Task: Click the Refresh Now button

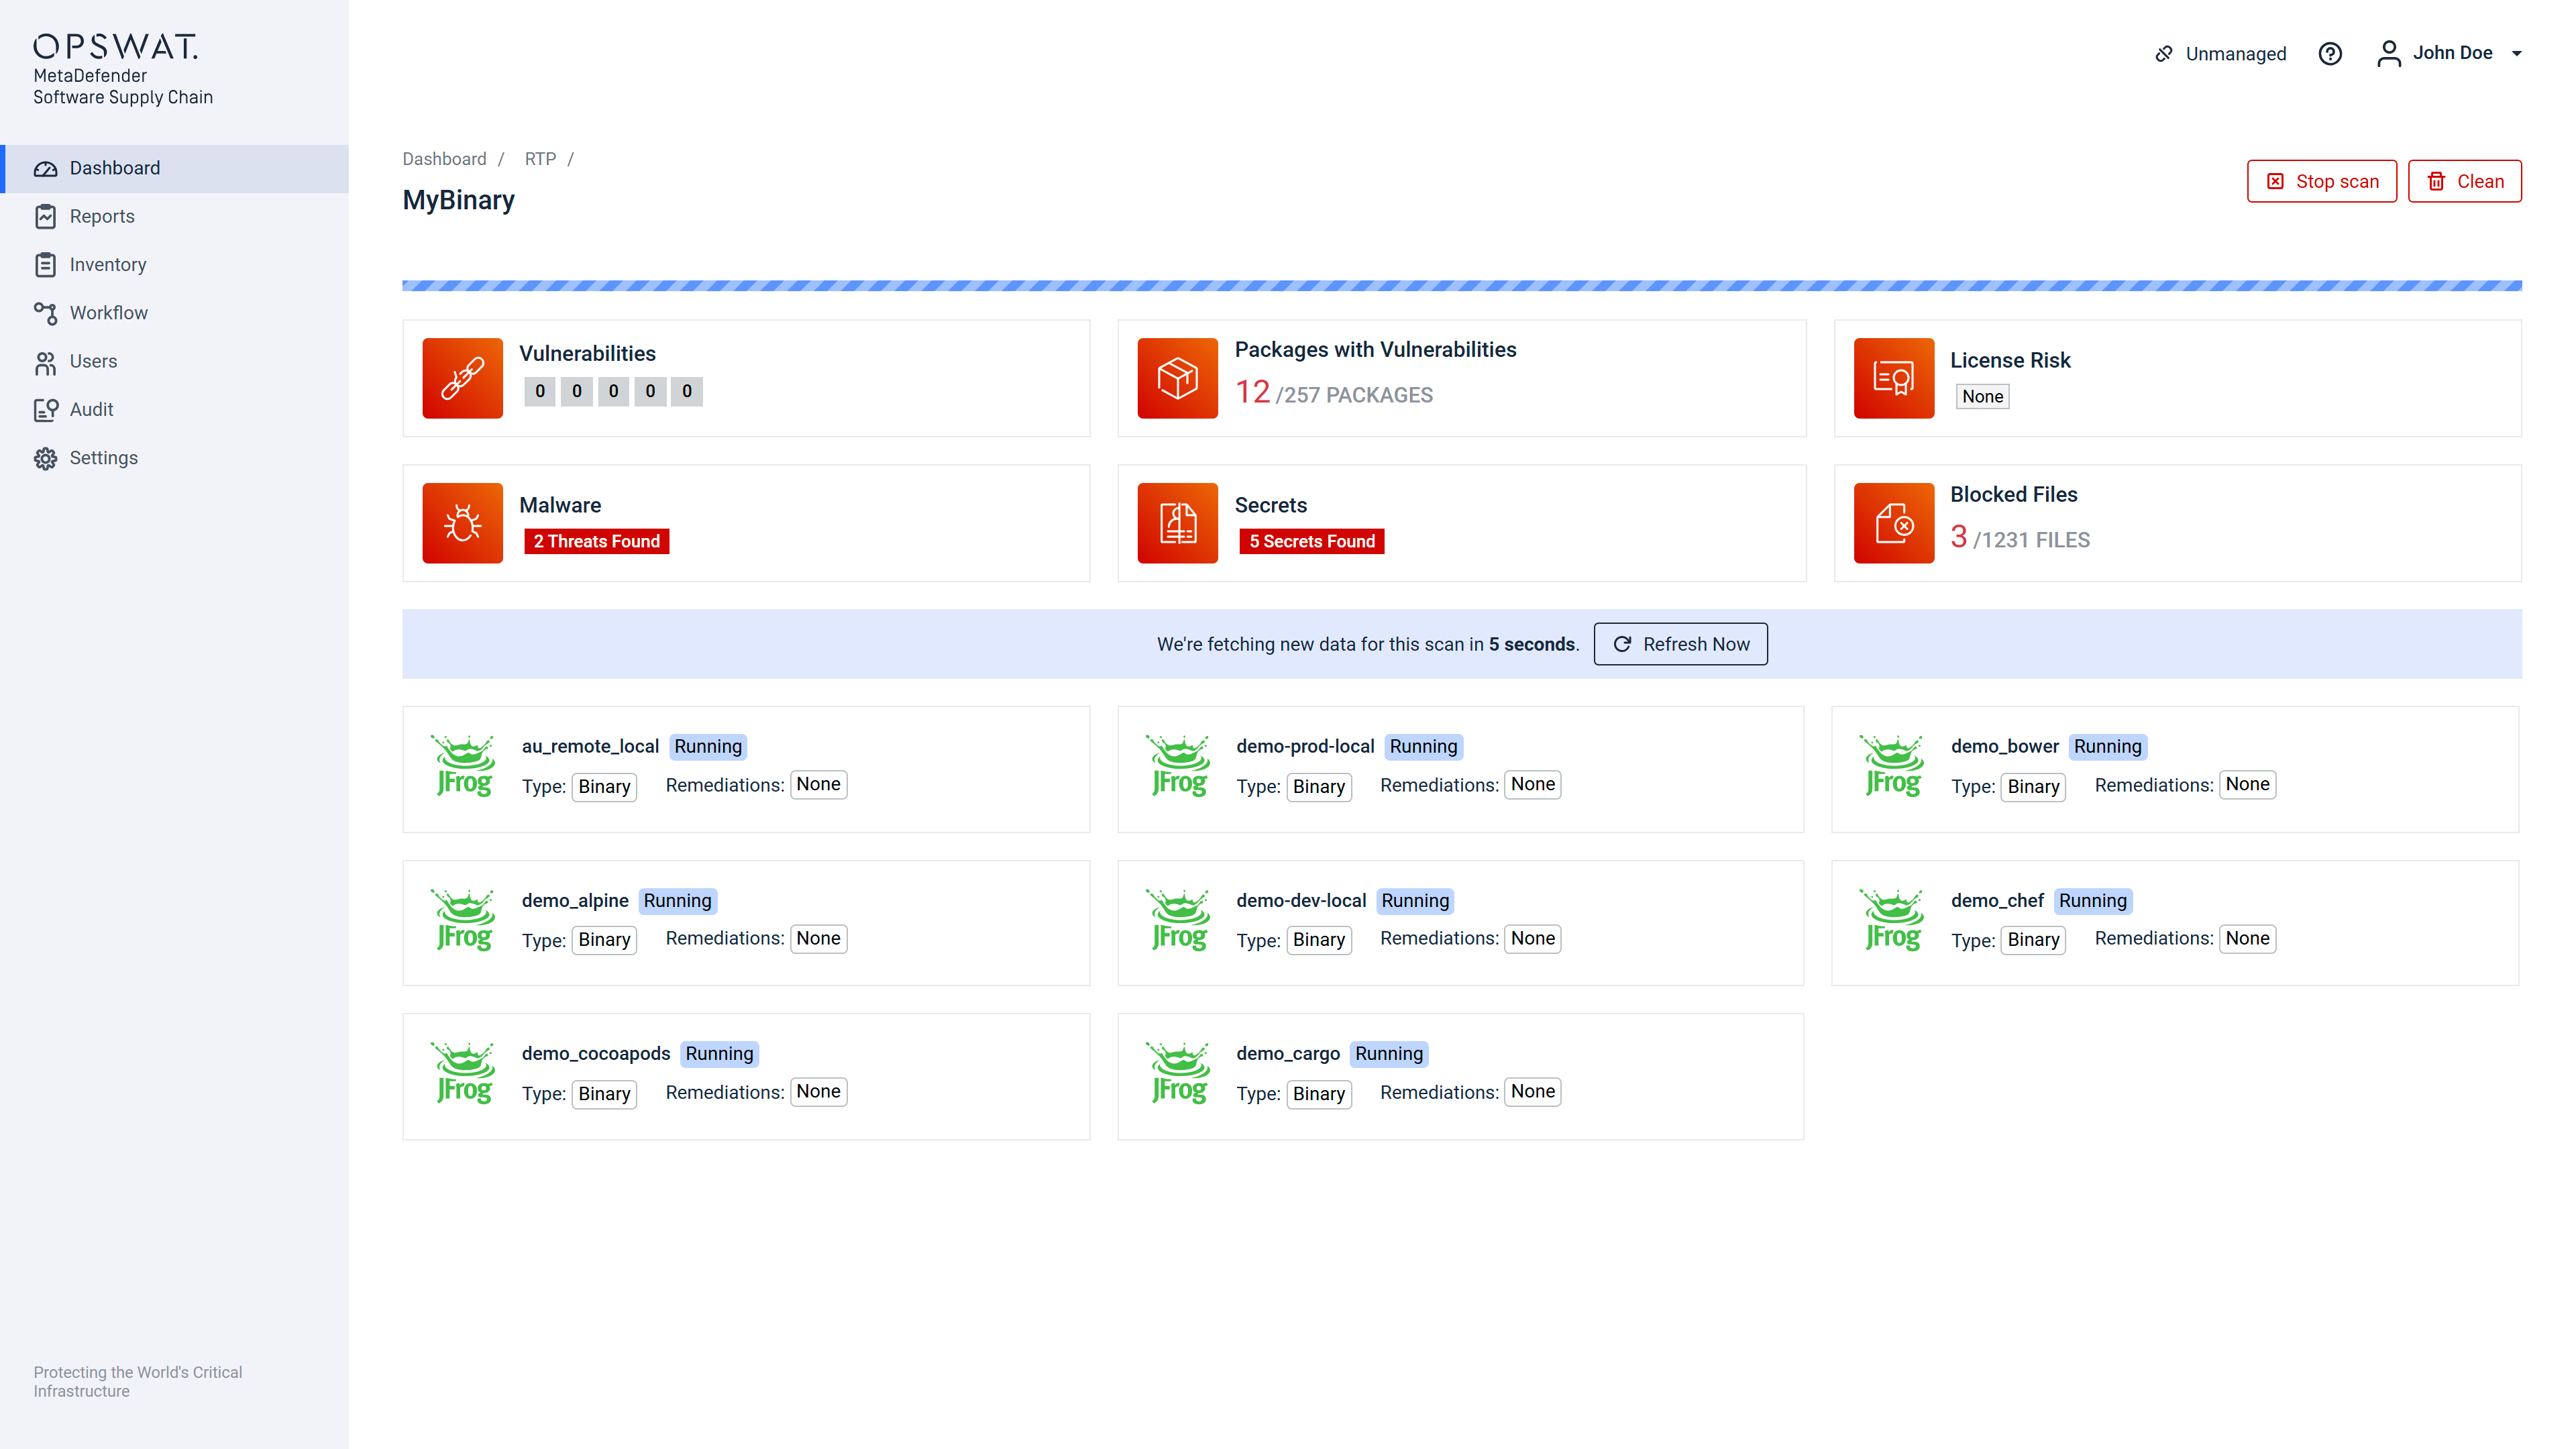Action: pos(1680,644)
